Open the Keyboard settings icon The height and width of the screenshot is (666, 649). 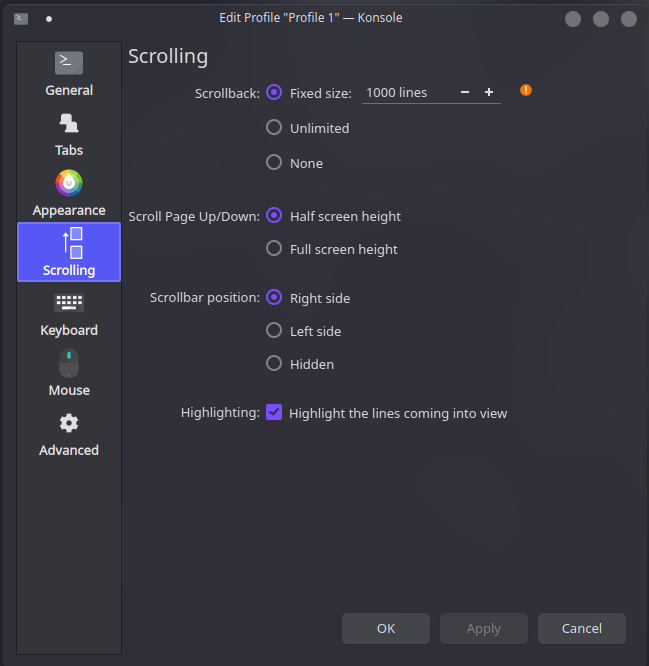pyautogui.click(x=69, y=303)
